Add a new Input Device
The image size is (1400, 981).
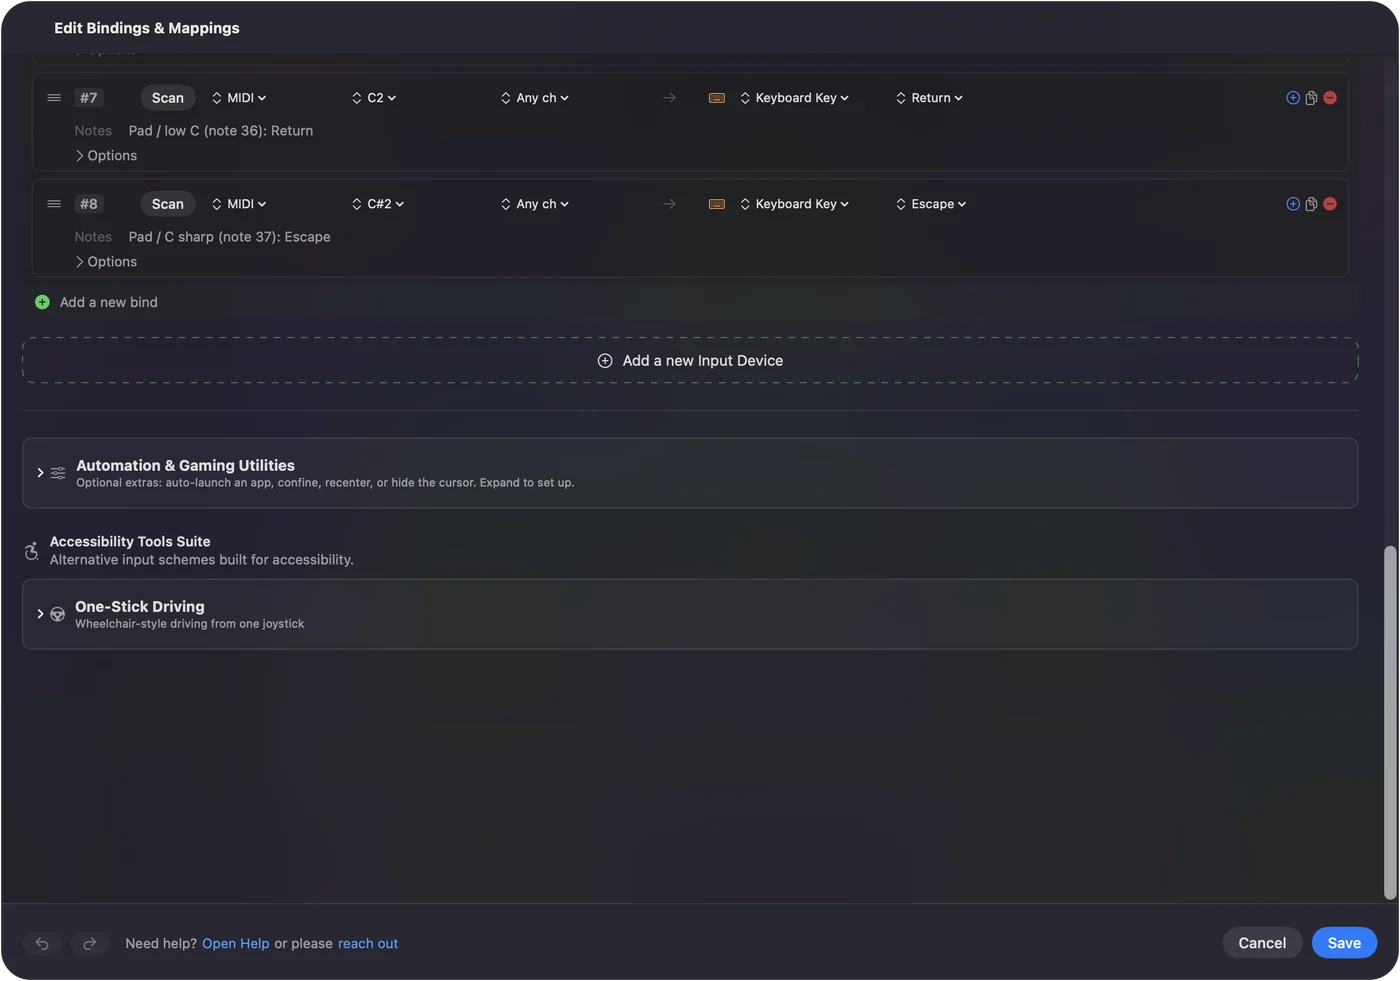coord(690,361)
